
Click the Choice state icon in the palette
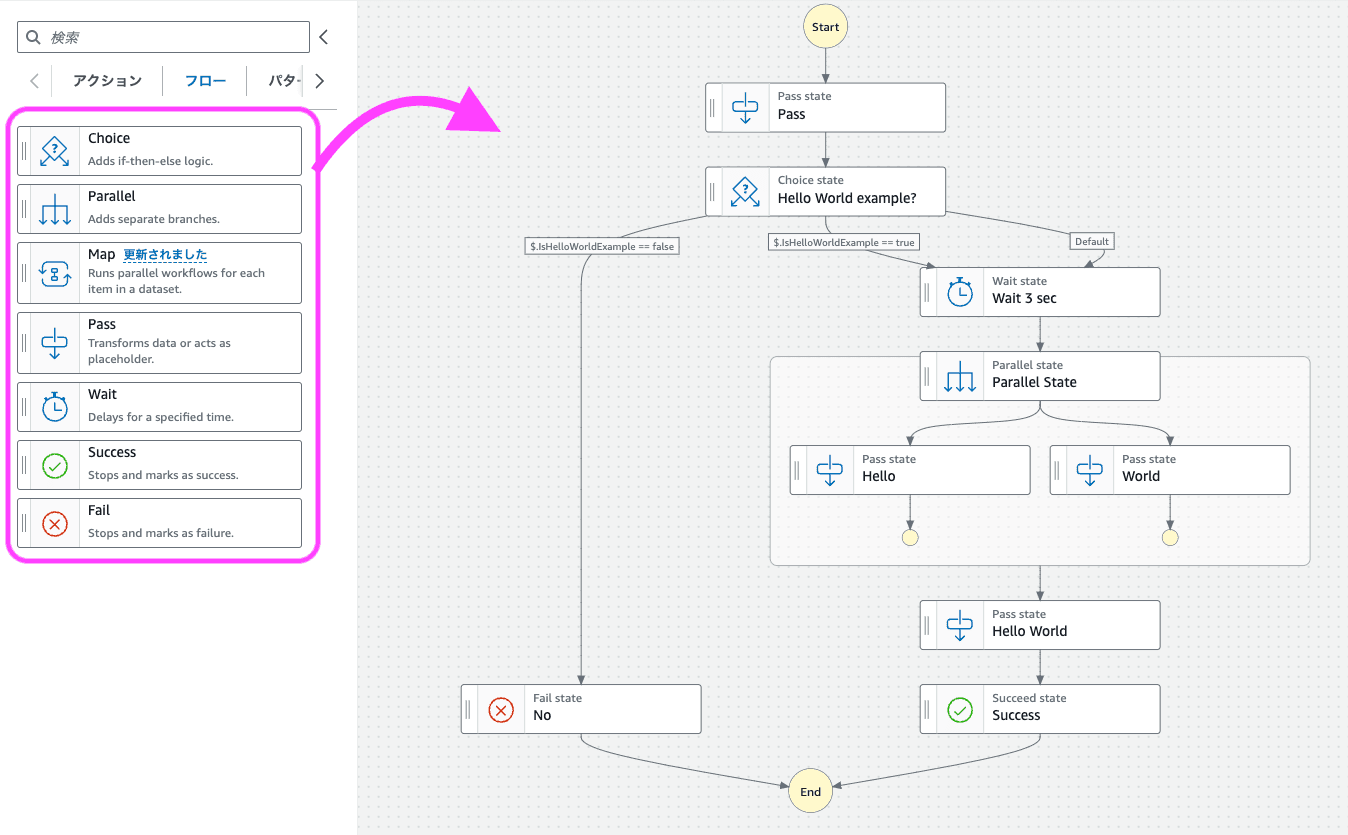pyautogui.click(x=54, y=151)
